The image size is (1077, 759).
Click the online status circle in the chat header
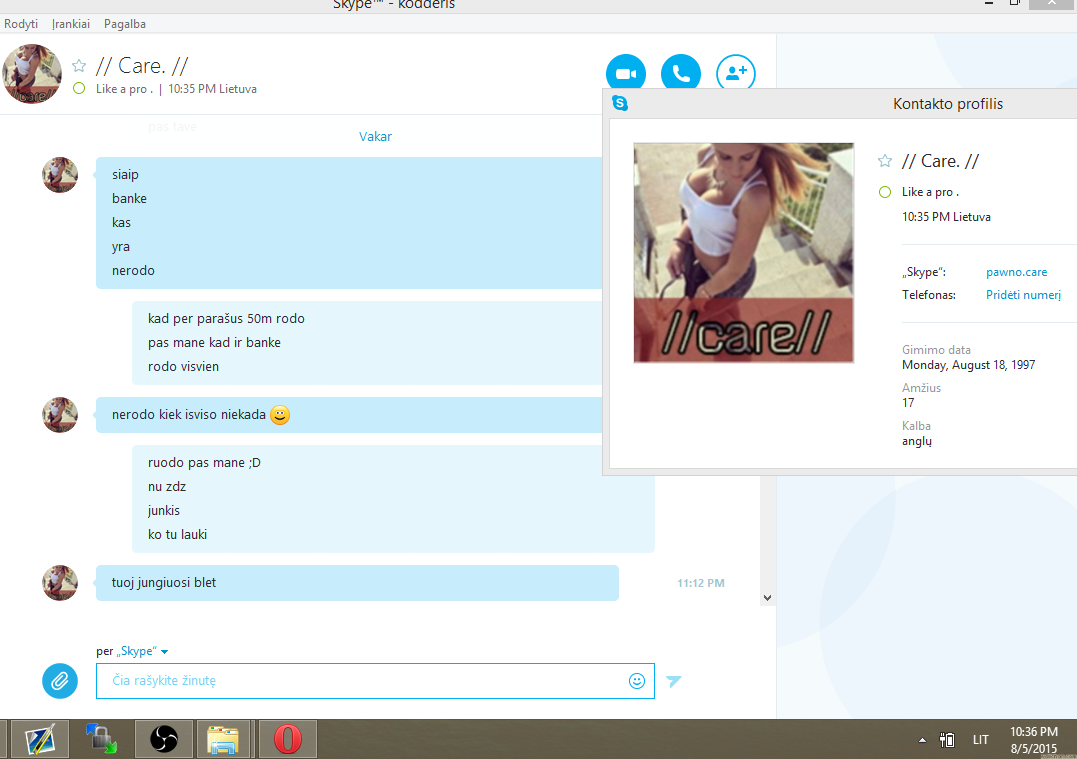click(79, 89)
